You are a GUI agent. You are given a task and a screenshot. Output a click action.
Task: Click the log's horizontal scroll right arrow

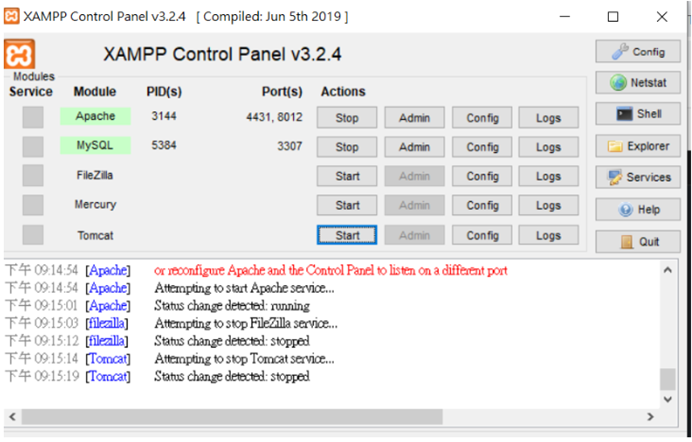650,416
